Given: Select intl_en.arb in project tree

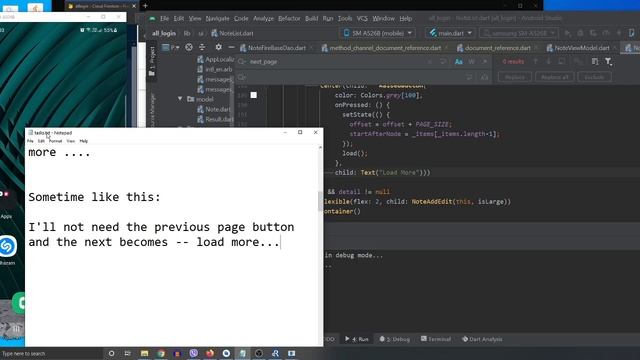Looking at the screenshot, I should [x=214, y=69].
